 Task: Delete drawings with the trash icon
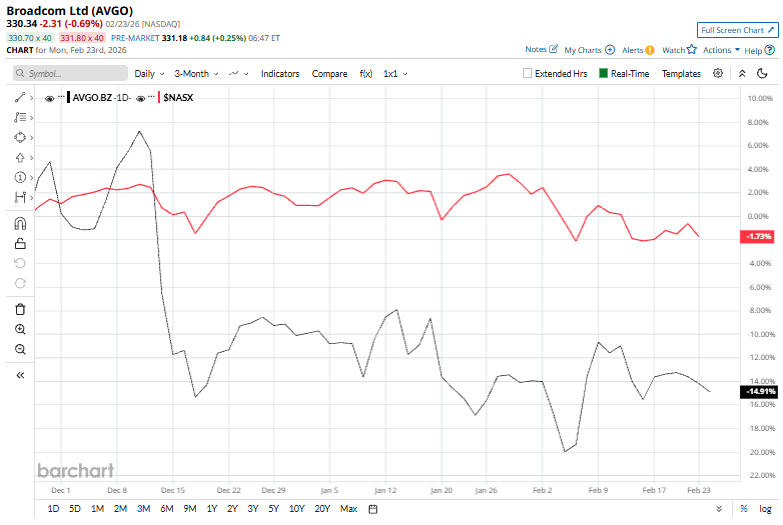click(20, 309)
